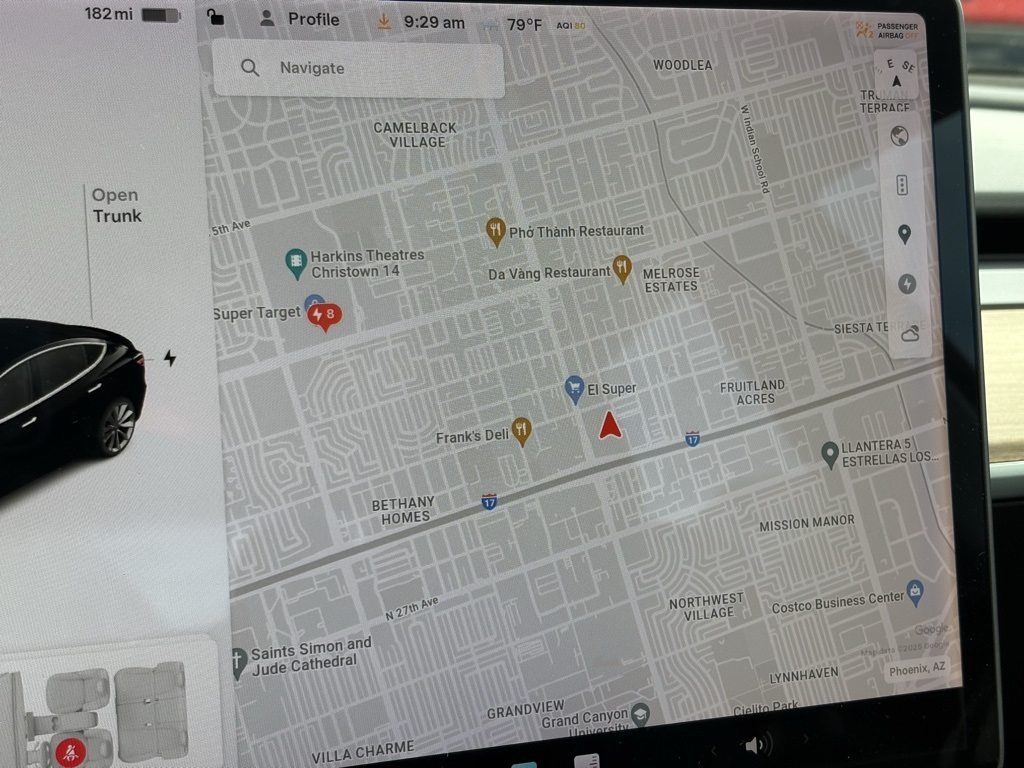The image size is (1024, 768).
Task: Tap the charge port lightning icon
Action: (170, 358)
